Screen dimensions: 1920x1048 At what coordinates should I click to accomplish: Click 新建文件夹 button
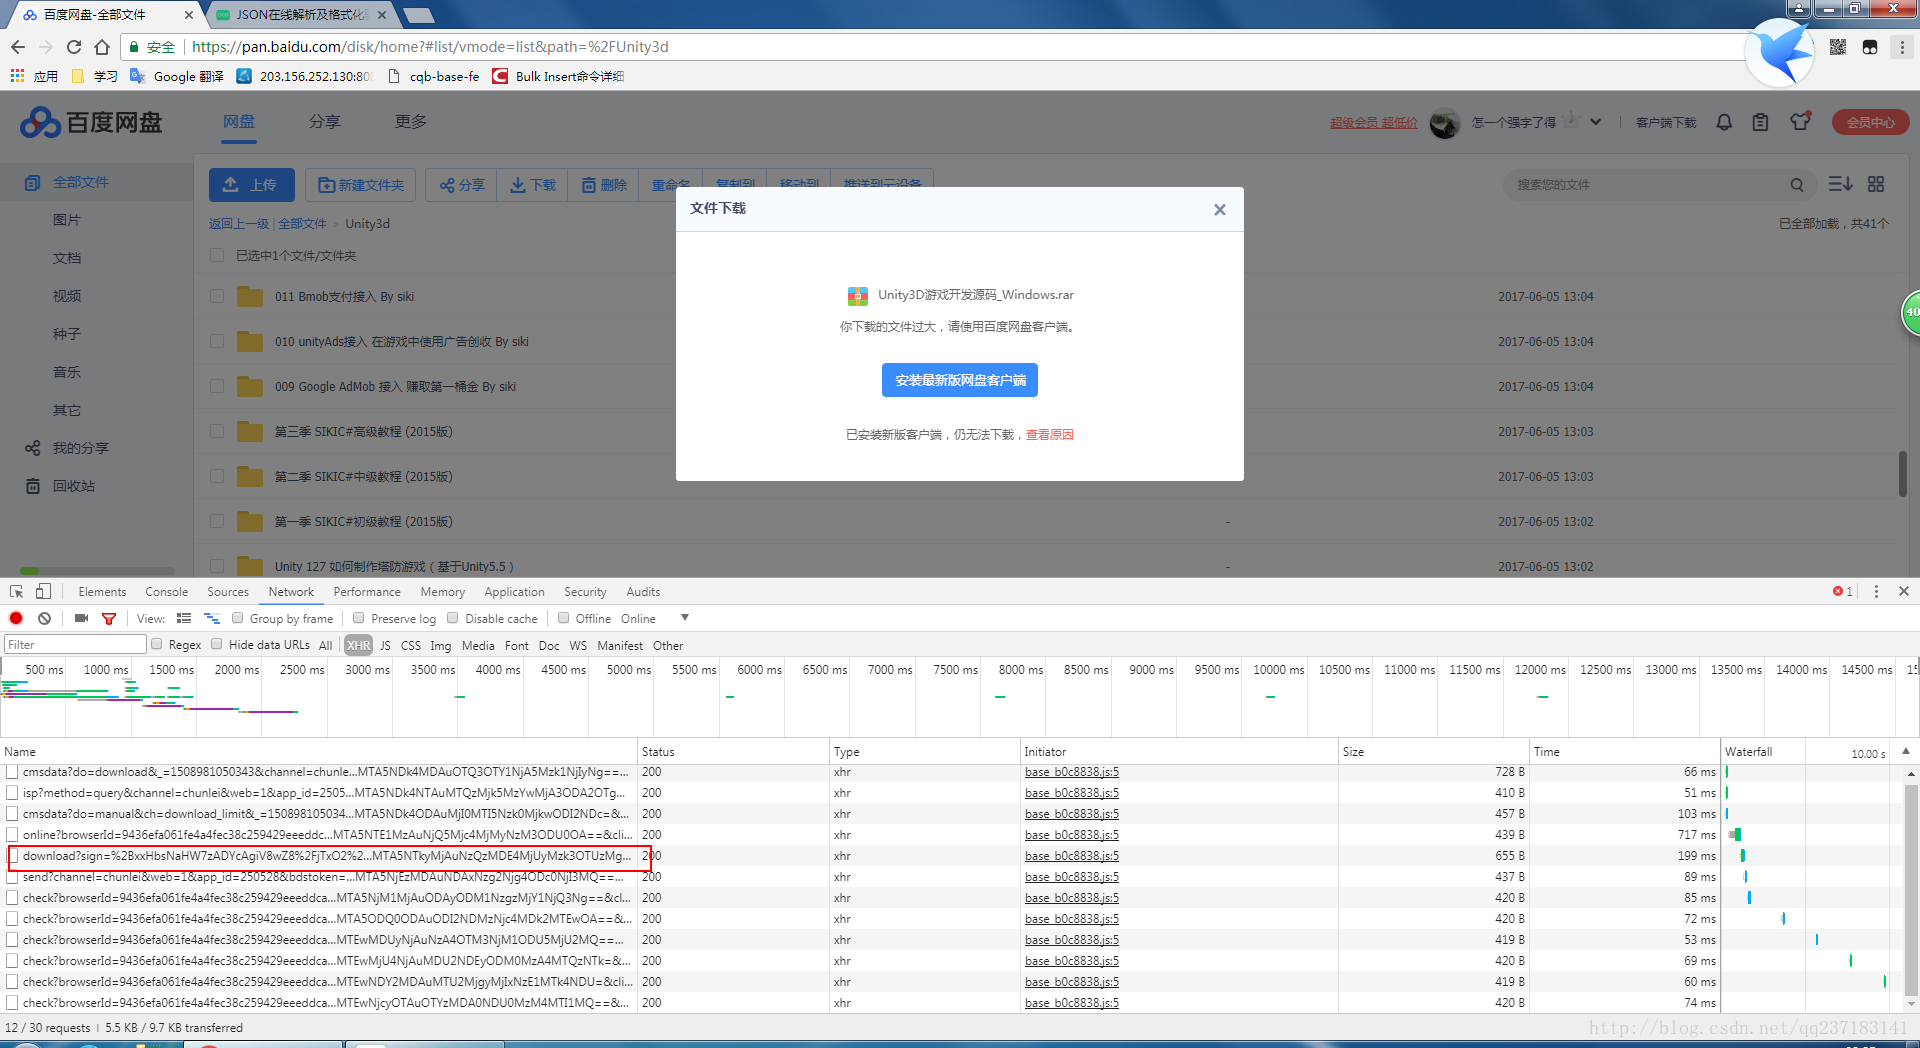[361, 185]
